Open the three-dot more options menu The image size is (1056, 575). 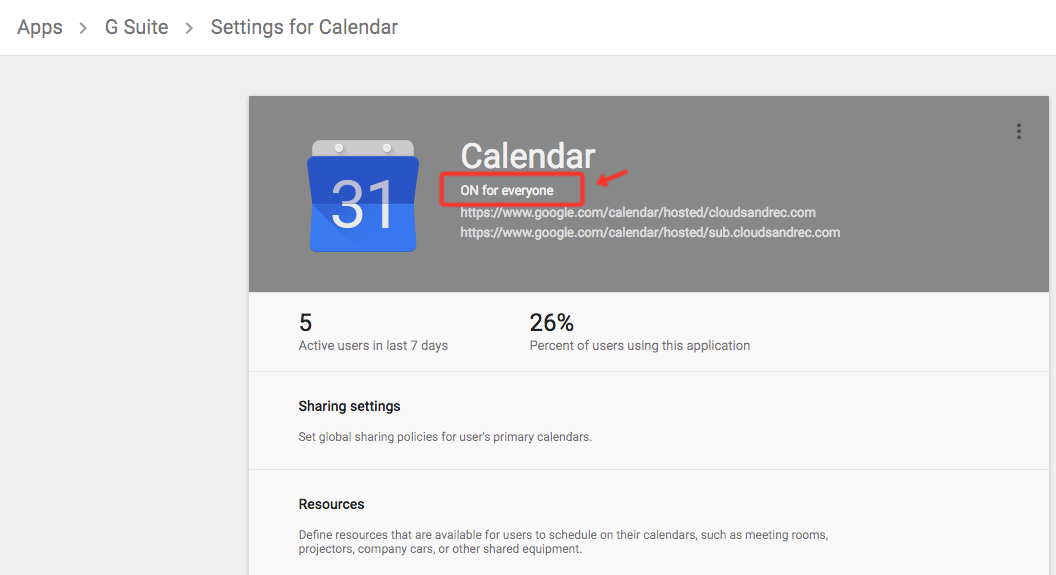tap(1018, 131)
